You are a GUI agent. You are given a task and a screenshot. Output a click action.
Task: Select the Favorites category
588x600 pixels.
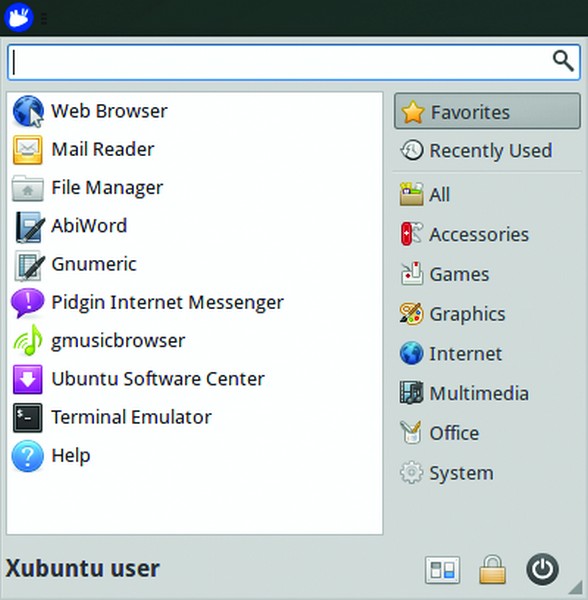(x=487, y=111)
